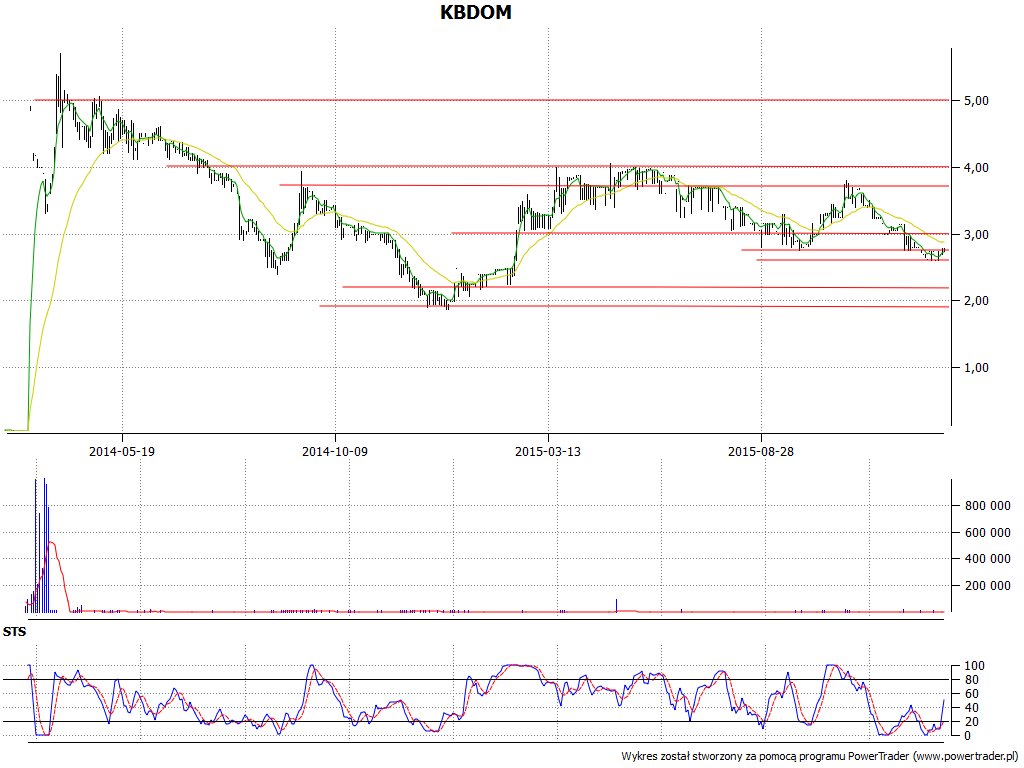Click the 400 000 volume axis label
This screenshot has width=1024, height=768.
[x=987, y=559]
